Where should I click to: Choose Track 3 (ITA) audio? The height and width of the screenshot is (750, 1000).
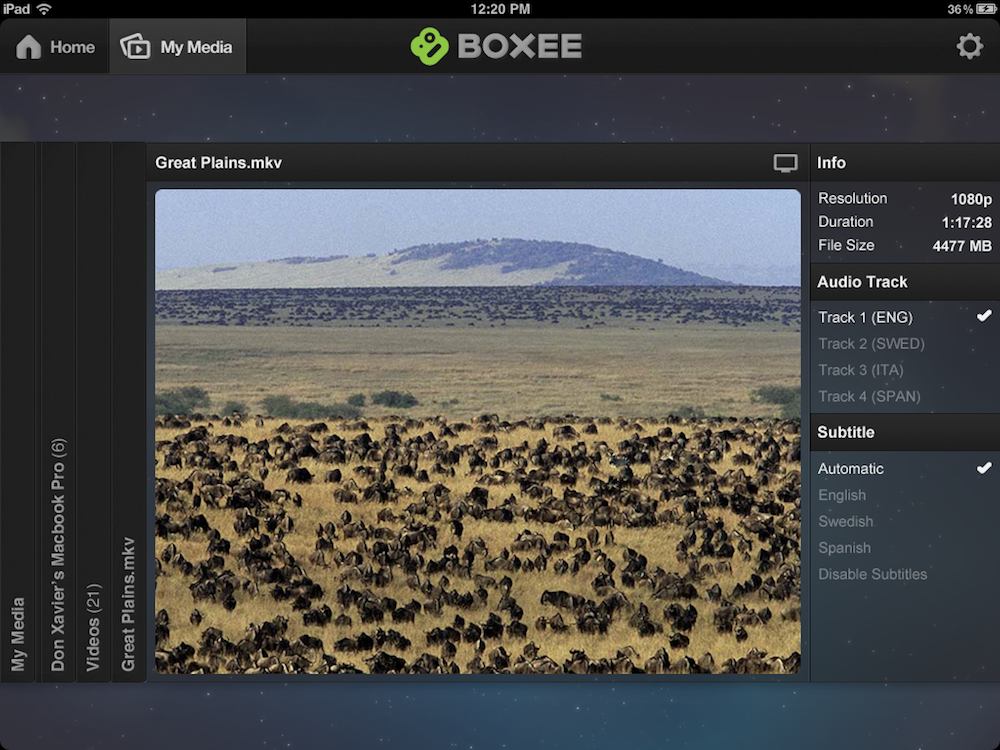click(860, 370)
